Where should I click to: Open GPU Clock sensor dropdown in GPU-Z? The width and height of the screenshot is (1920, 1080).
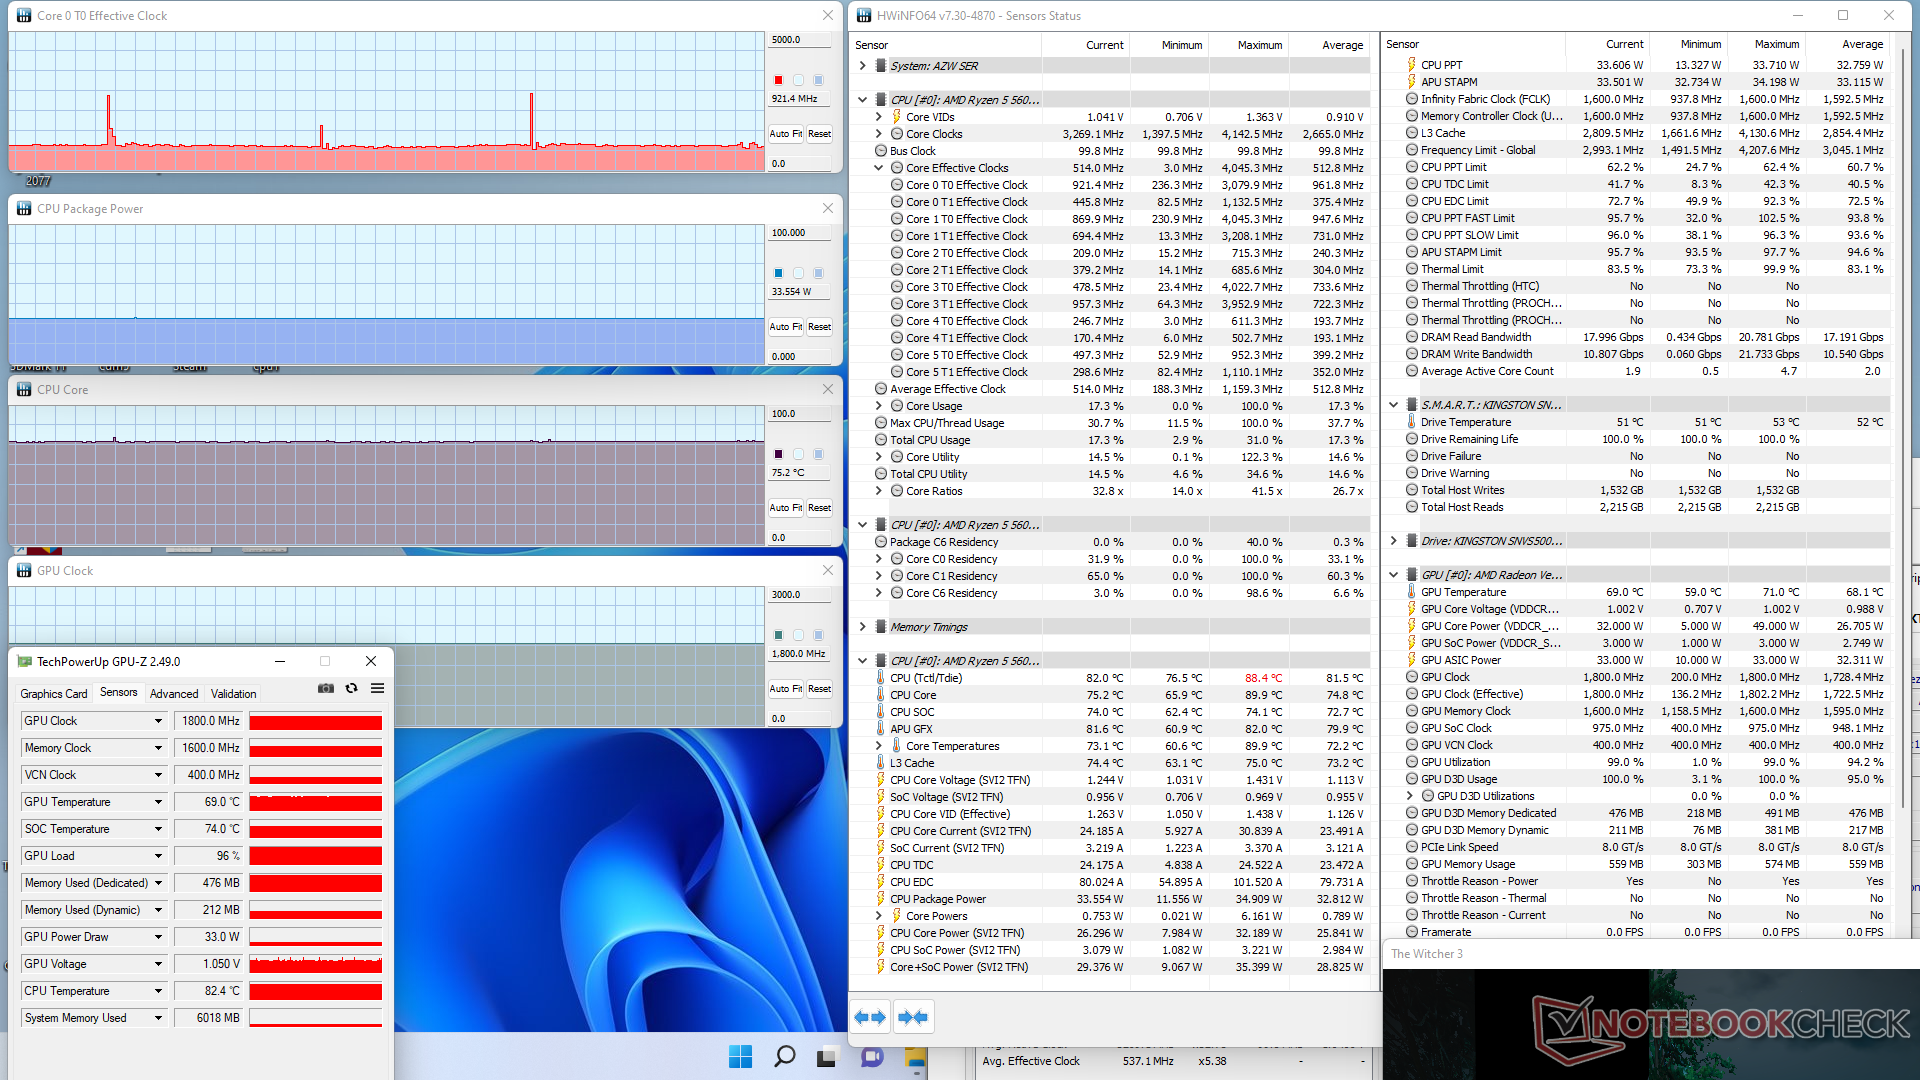[x=158, y=721]
